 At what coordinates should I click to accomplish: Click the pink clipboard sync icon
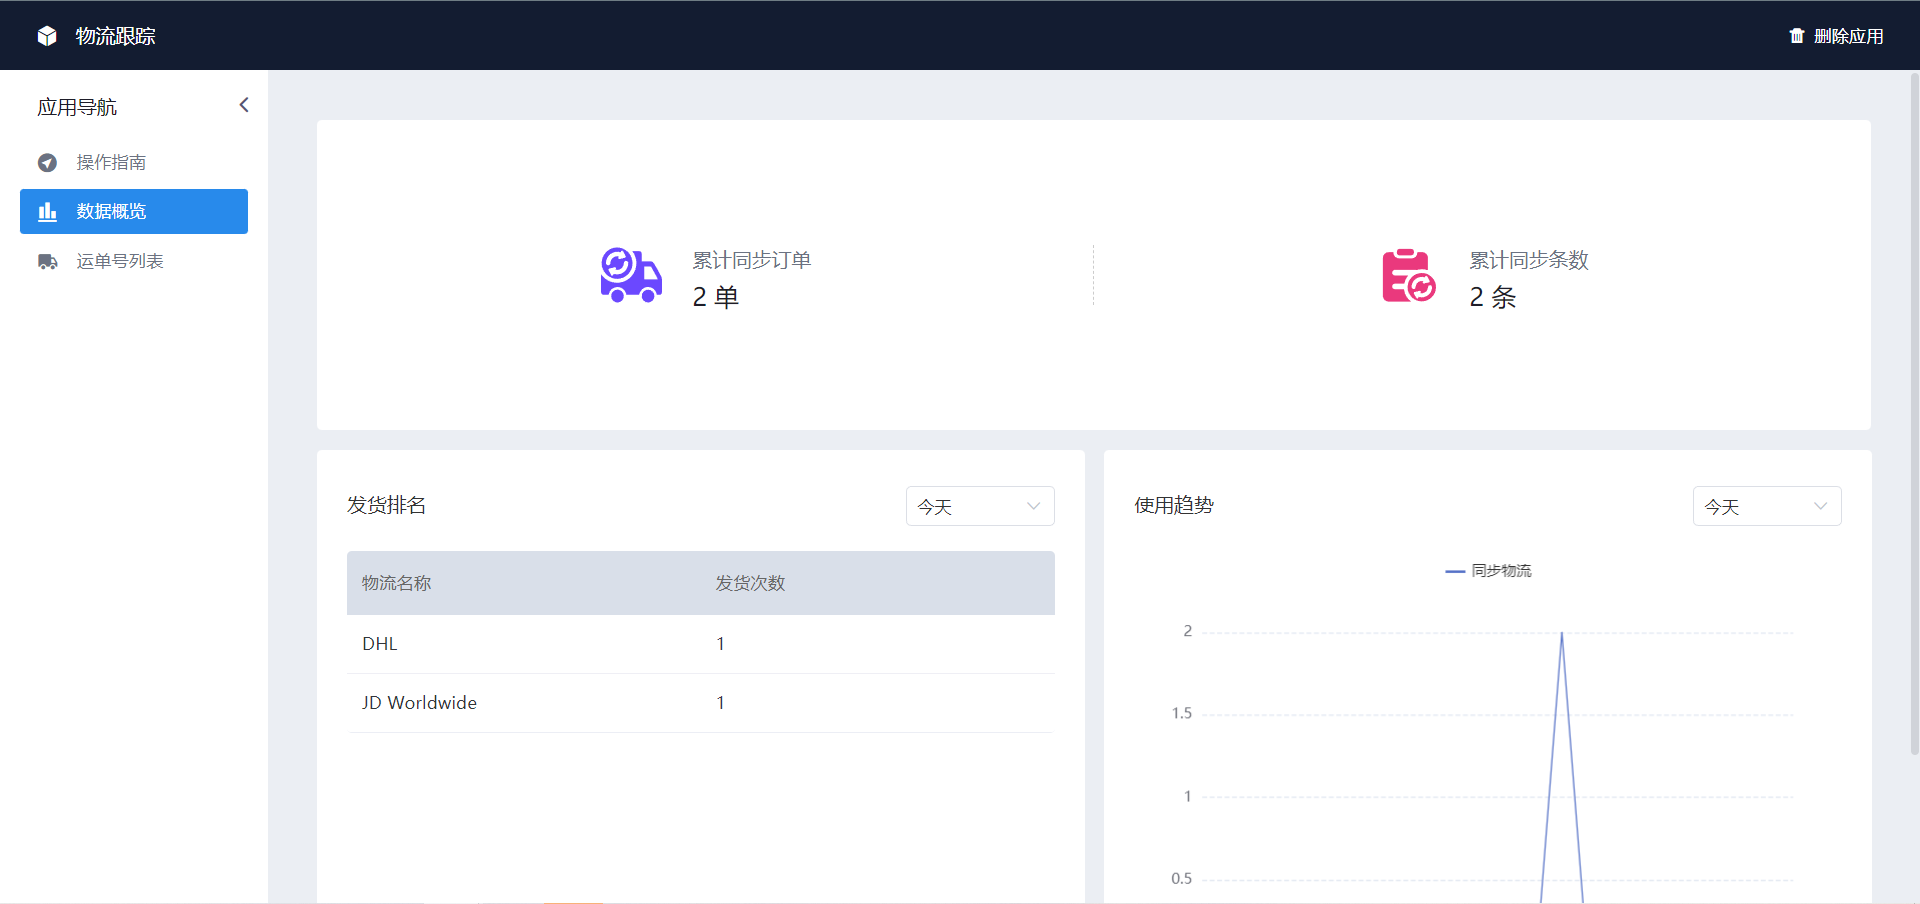tap(1409, 275)
